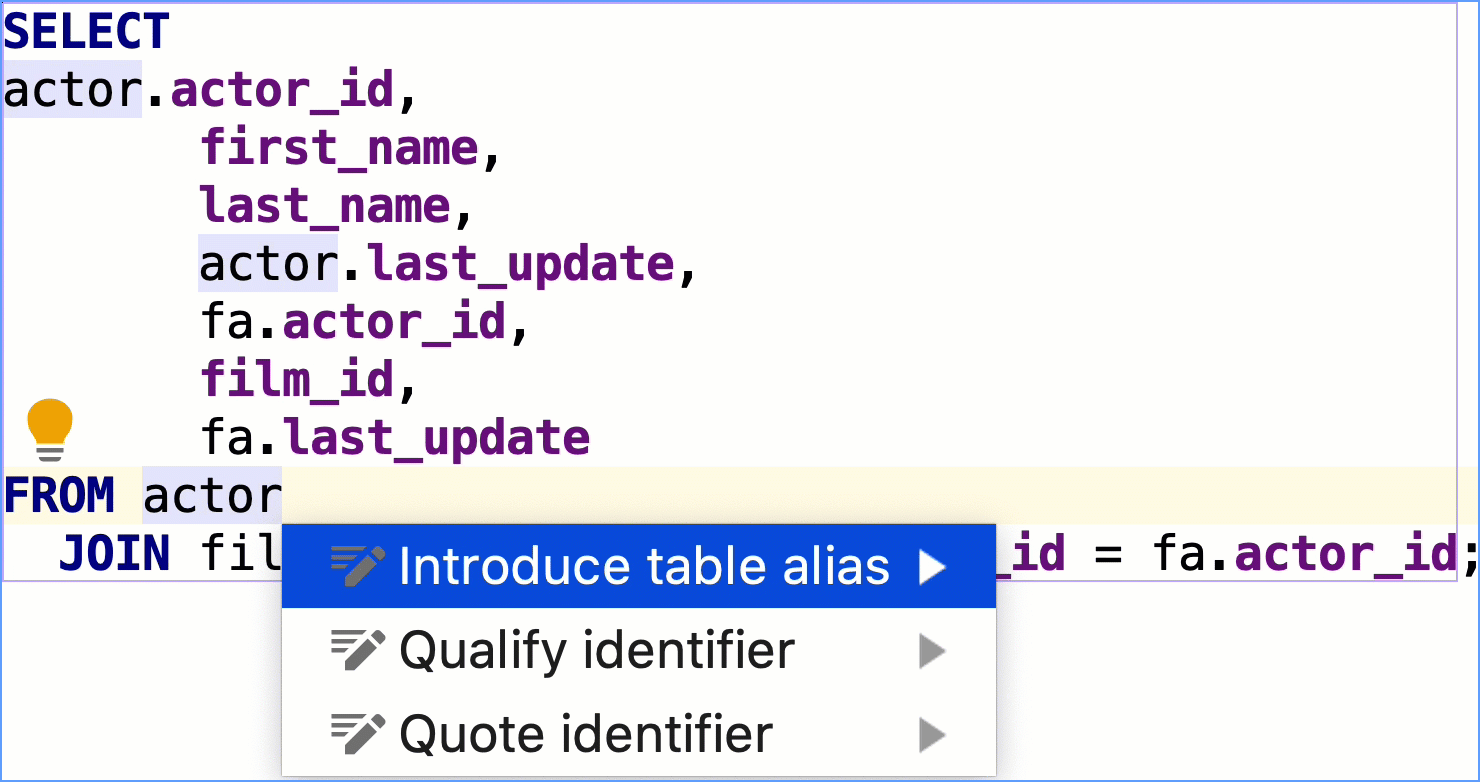Click actor.last_update in the select list
Viewport: 1480px width, 782px height.
(x=436, y=264)
